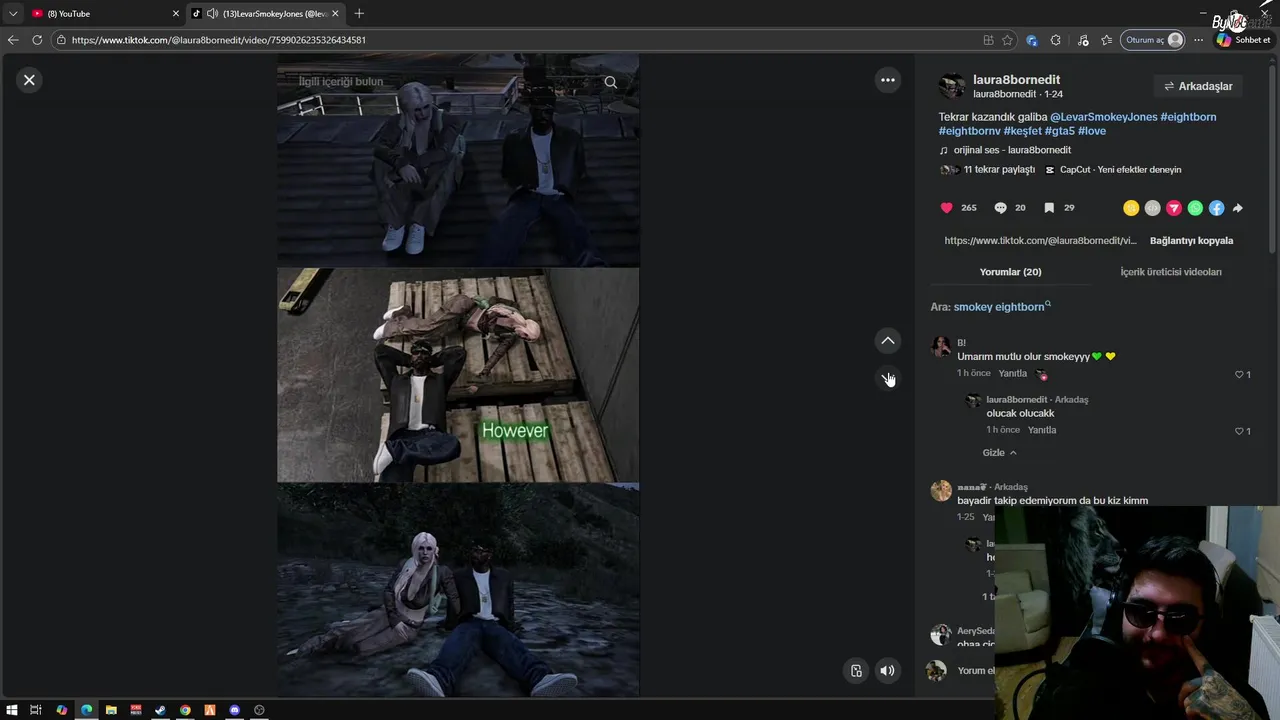This screenshot has height=720, width=1280.
Task: Open the #eightbornv hashtag
Action: pos(969,131)
